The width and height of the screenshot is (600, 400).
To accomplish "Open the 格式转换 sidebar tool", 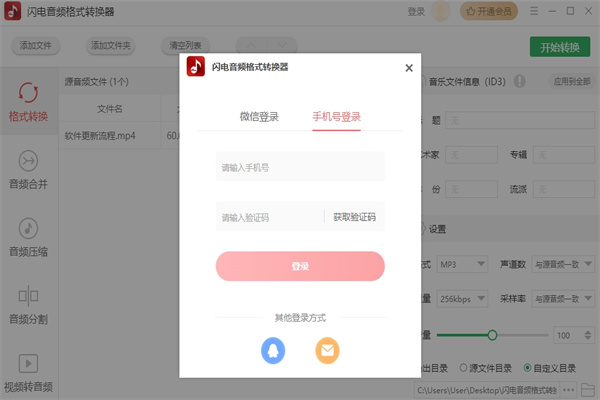I will (28, 102).
